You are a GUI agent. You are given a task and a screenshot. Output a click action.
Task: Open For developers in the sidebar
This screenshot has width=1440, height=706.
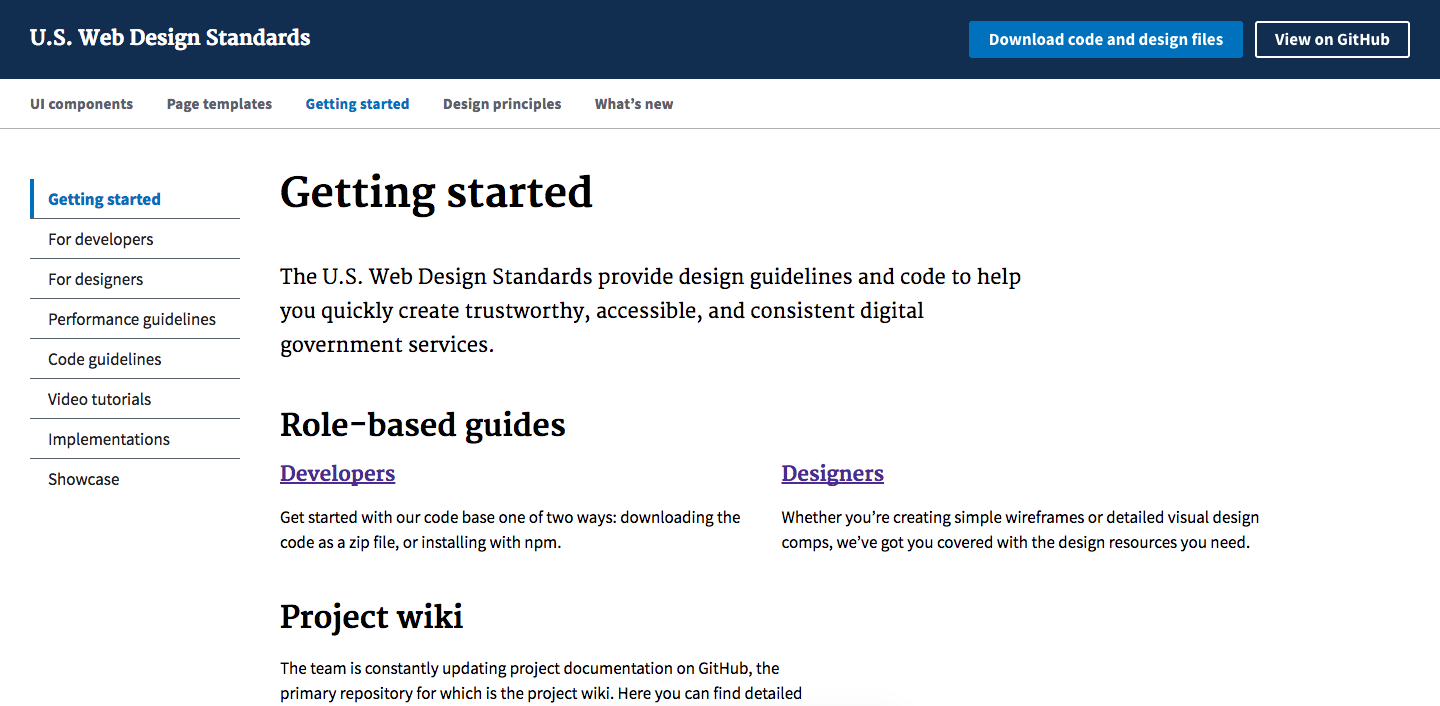(135, 239)
